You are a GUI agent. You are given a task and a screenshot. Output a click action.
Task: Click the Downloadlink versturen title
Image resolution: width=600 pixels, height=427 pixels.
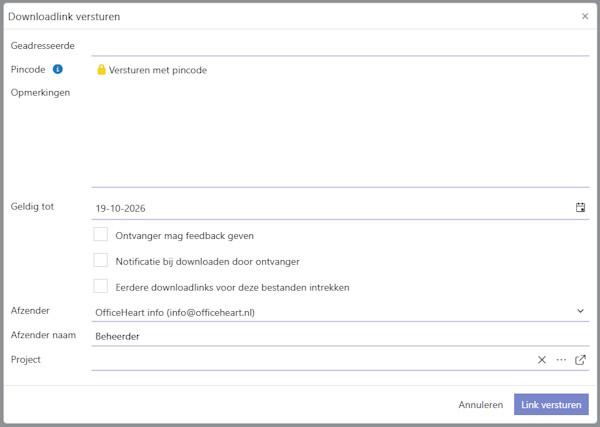pyautogui.click(x=64, y=16)
